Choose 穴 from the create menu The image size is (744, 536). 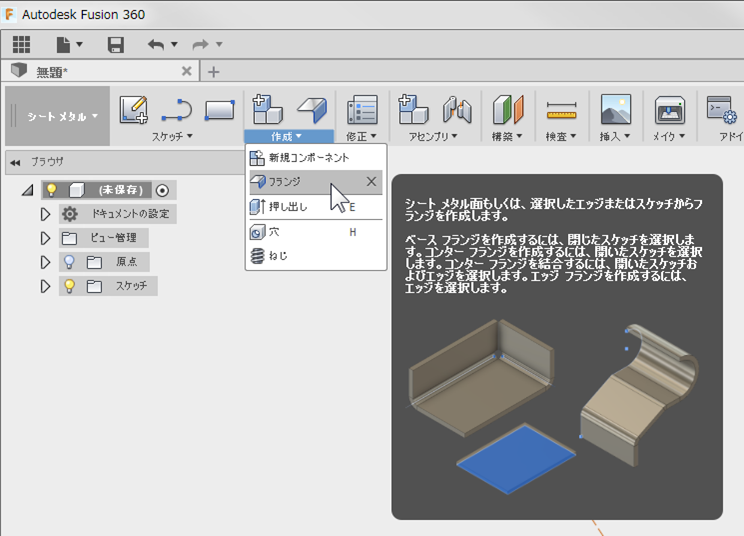[x=316, y=232]
